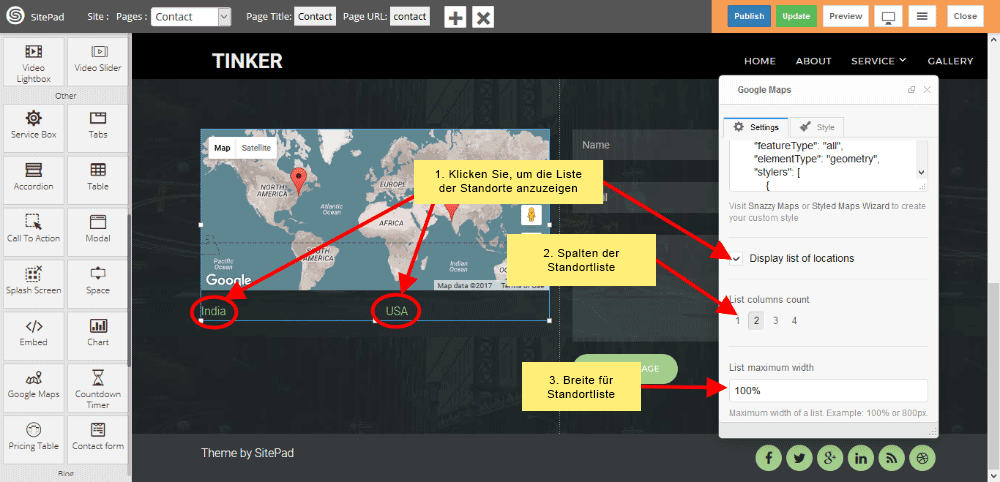Pick the Modal widget
Viewport: 1000px width, 482px height.
click(x=98, y=231)
